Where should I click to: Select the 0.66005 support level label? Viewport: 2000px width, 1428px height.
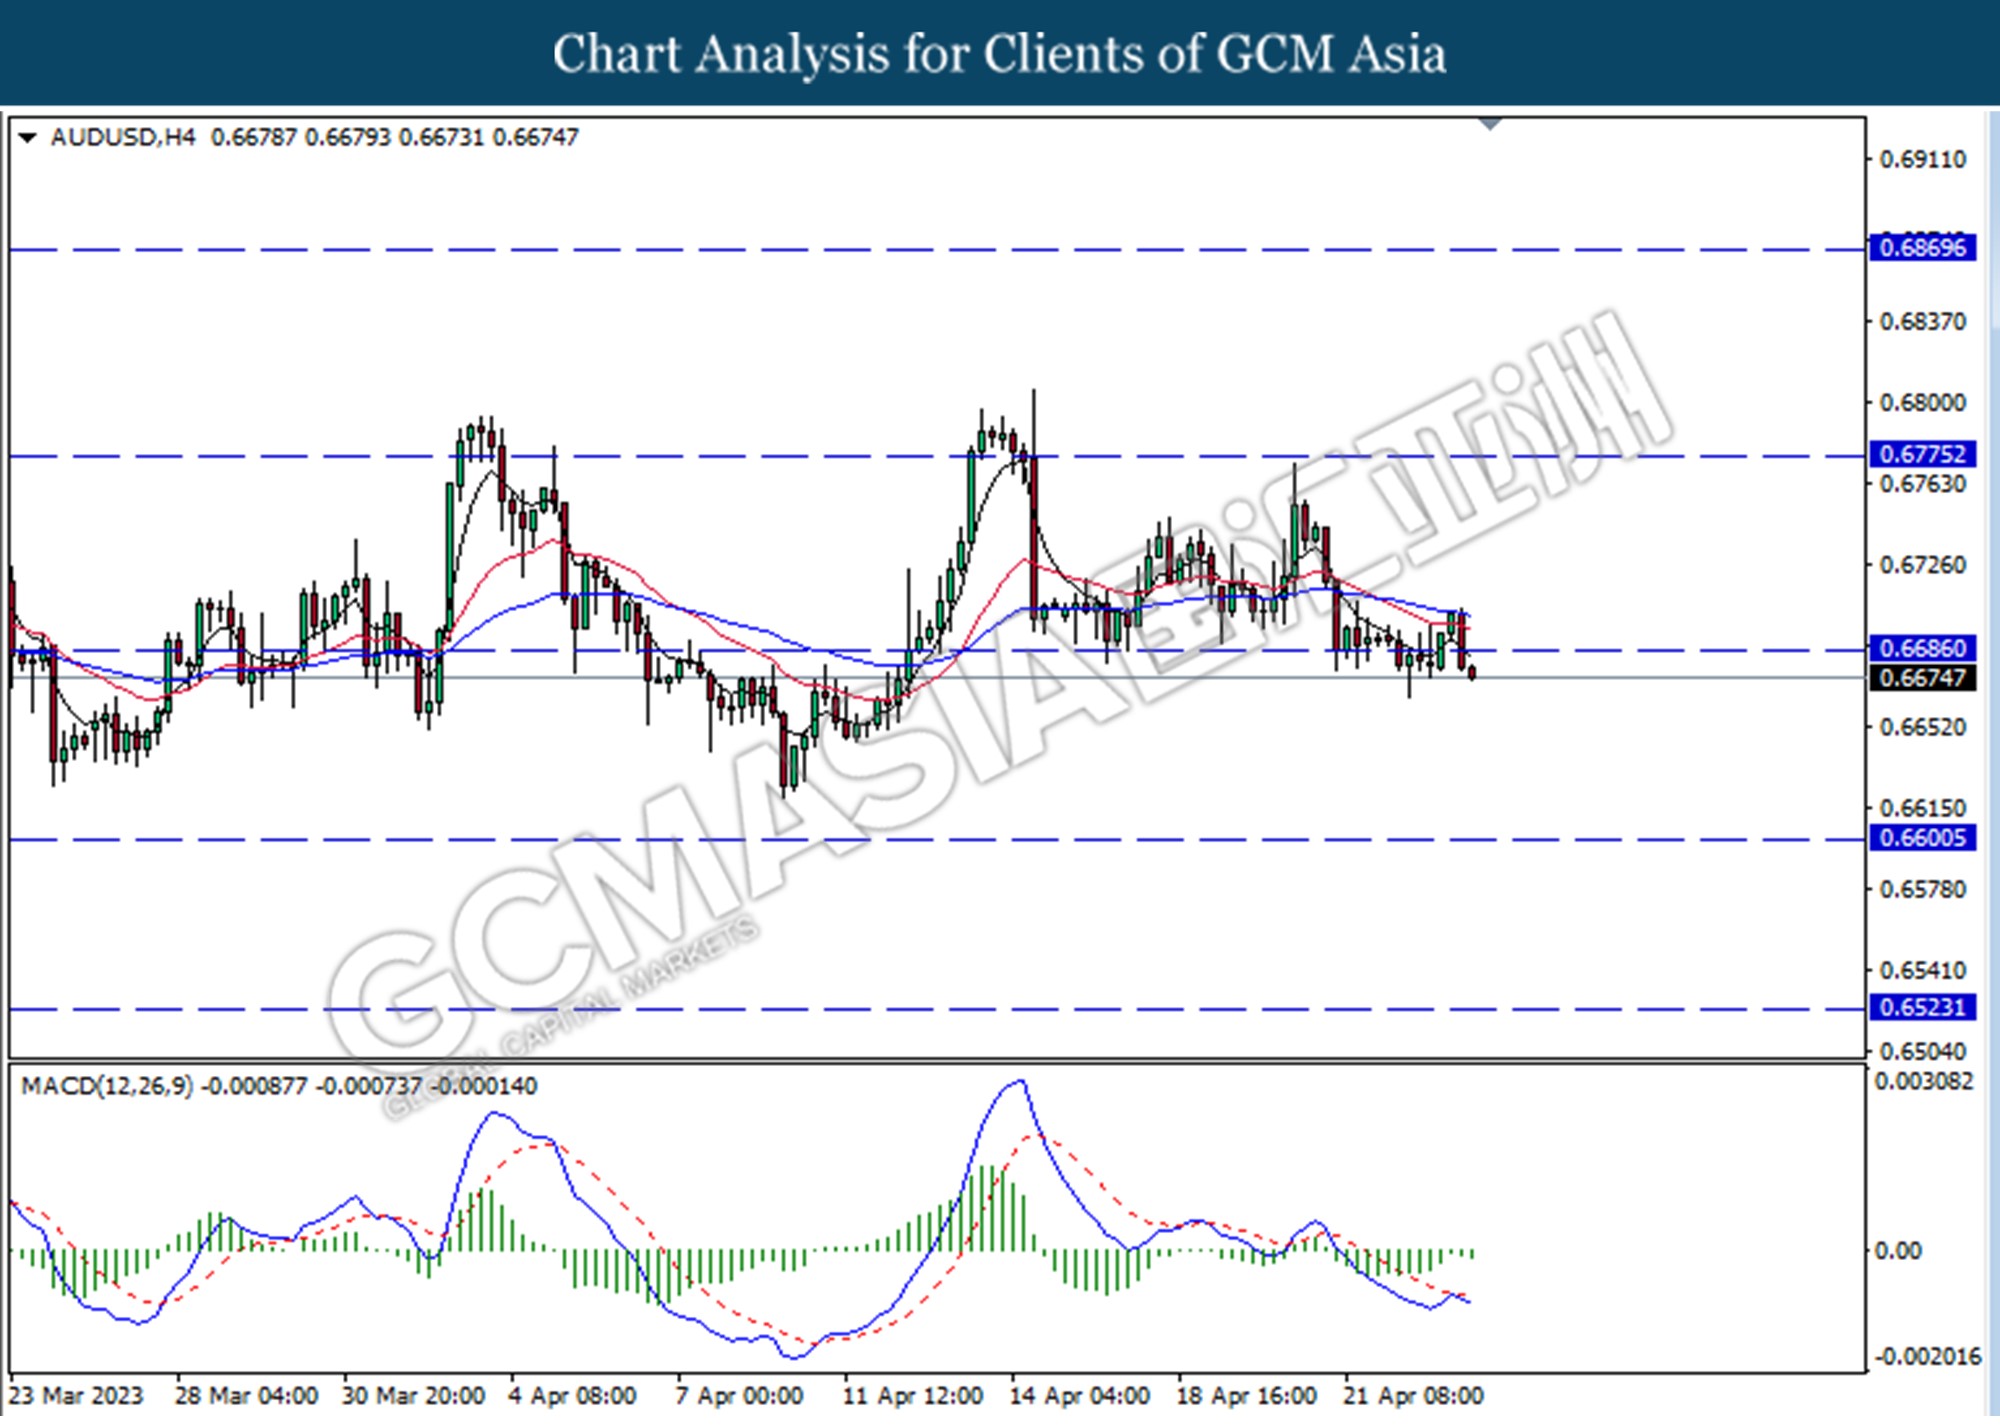(1922, 838)
